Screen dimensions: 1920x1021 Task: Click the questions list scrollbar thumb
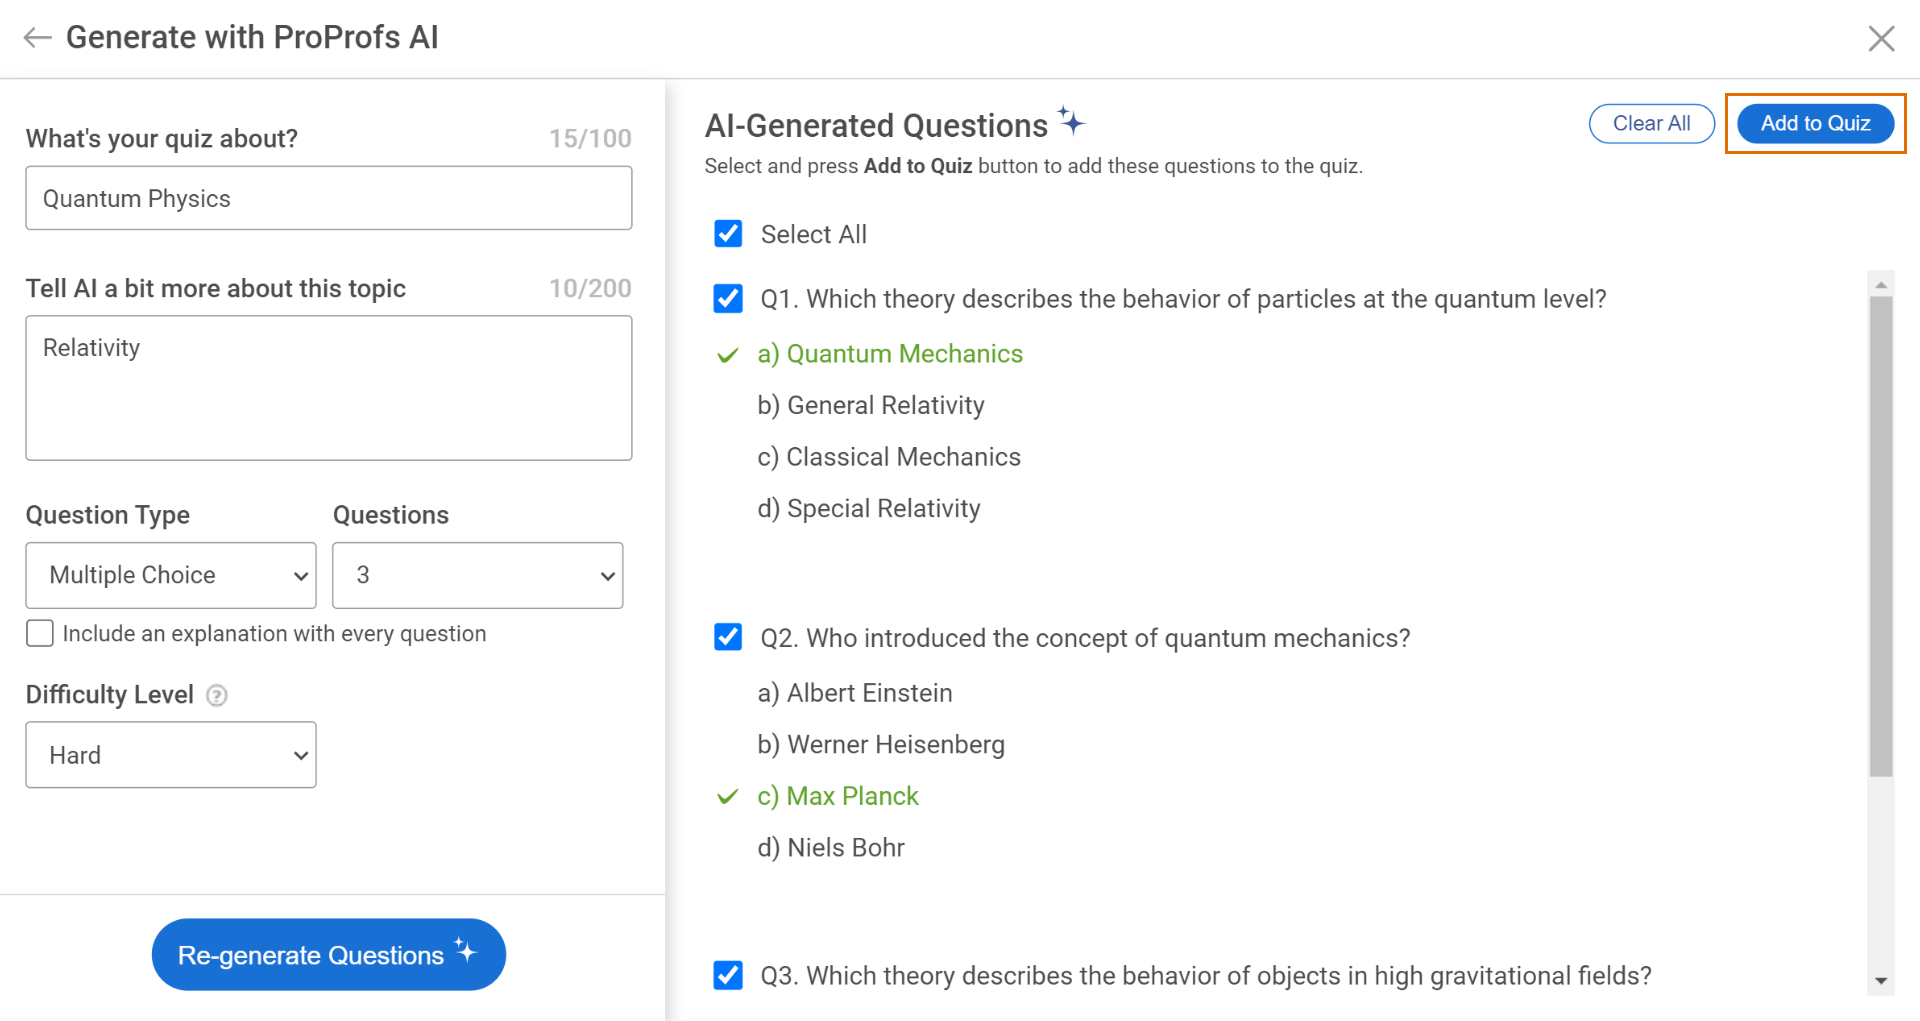(x=1881, y=535)
